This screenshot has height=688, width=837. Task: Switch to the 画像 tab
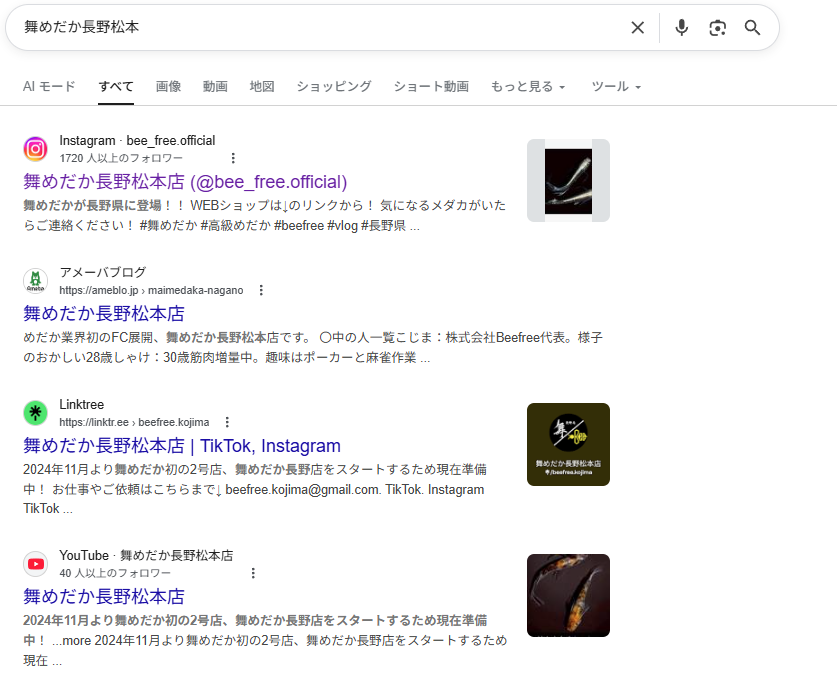point(168,86)
